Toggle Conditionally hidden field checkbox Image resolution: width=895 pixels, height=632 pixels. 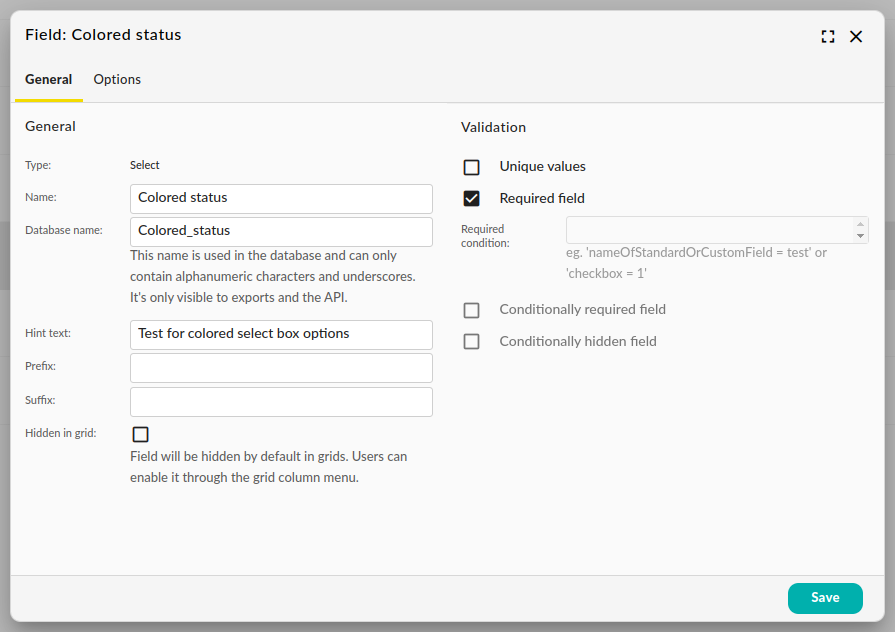(x=472, y=342)
